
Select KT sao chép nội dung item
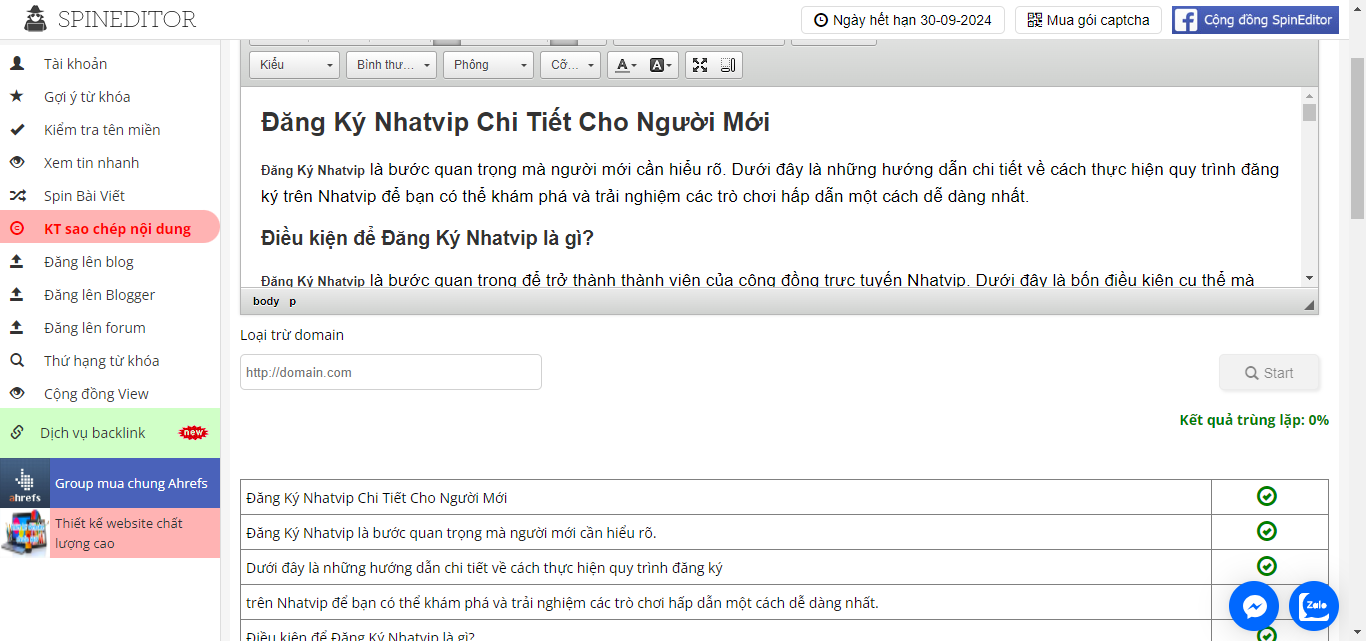click(117, 229)
